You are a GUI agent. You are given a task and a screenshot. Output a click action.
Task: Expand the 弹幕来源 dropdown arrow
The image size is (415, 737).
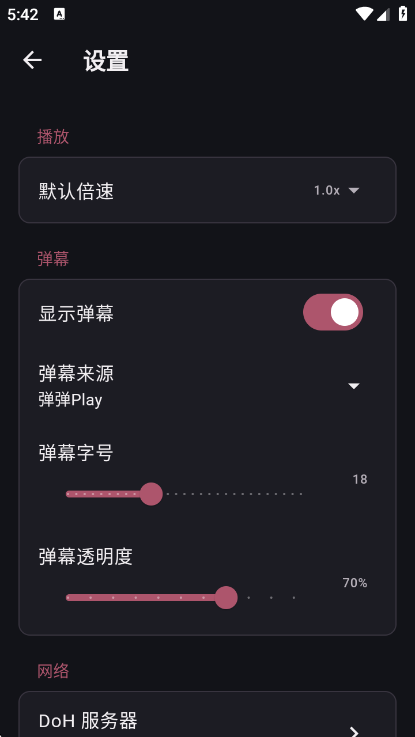click(353, 386)
